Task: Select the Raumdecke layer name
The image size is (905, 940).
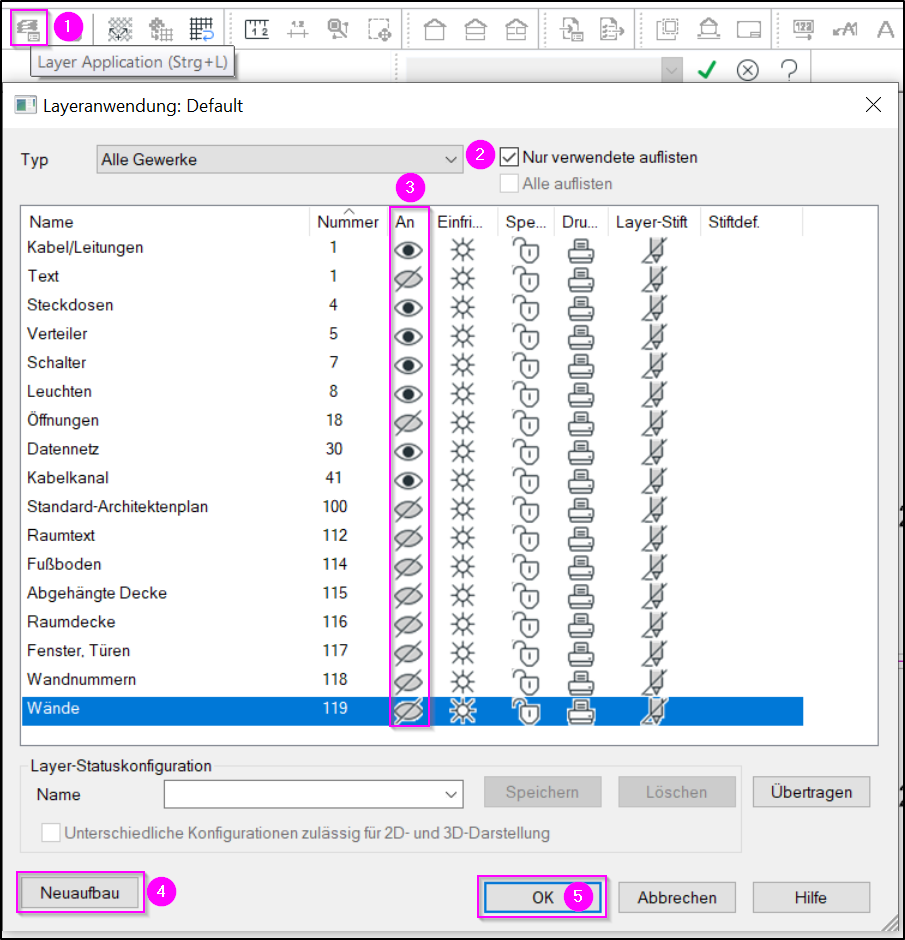Action: pyautogui.click(x=71, y=622)
